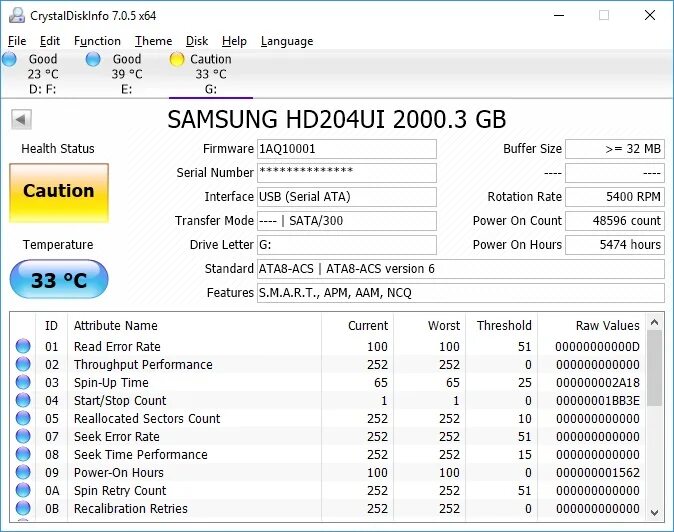Select the Seek Time Performance row
The height and width of the screenshot is (532, 674).
click(328, 455)
